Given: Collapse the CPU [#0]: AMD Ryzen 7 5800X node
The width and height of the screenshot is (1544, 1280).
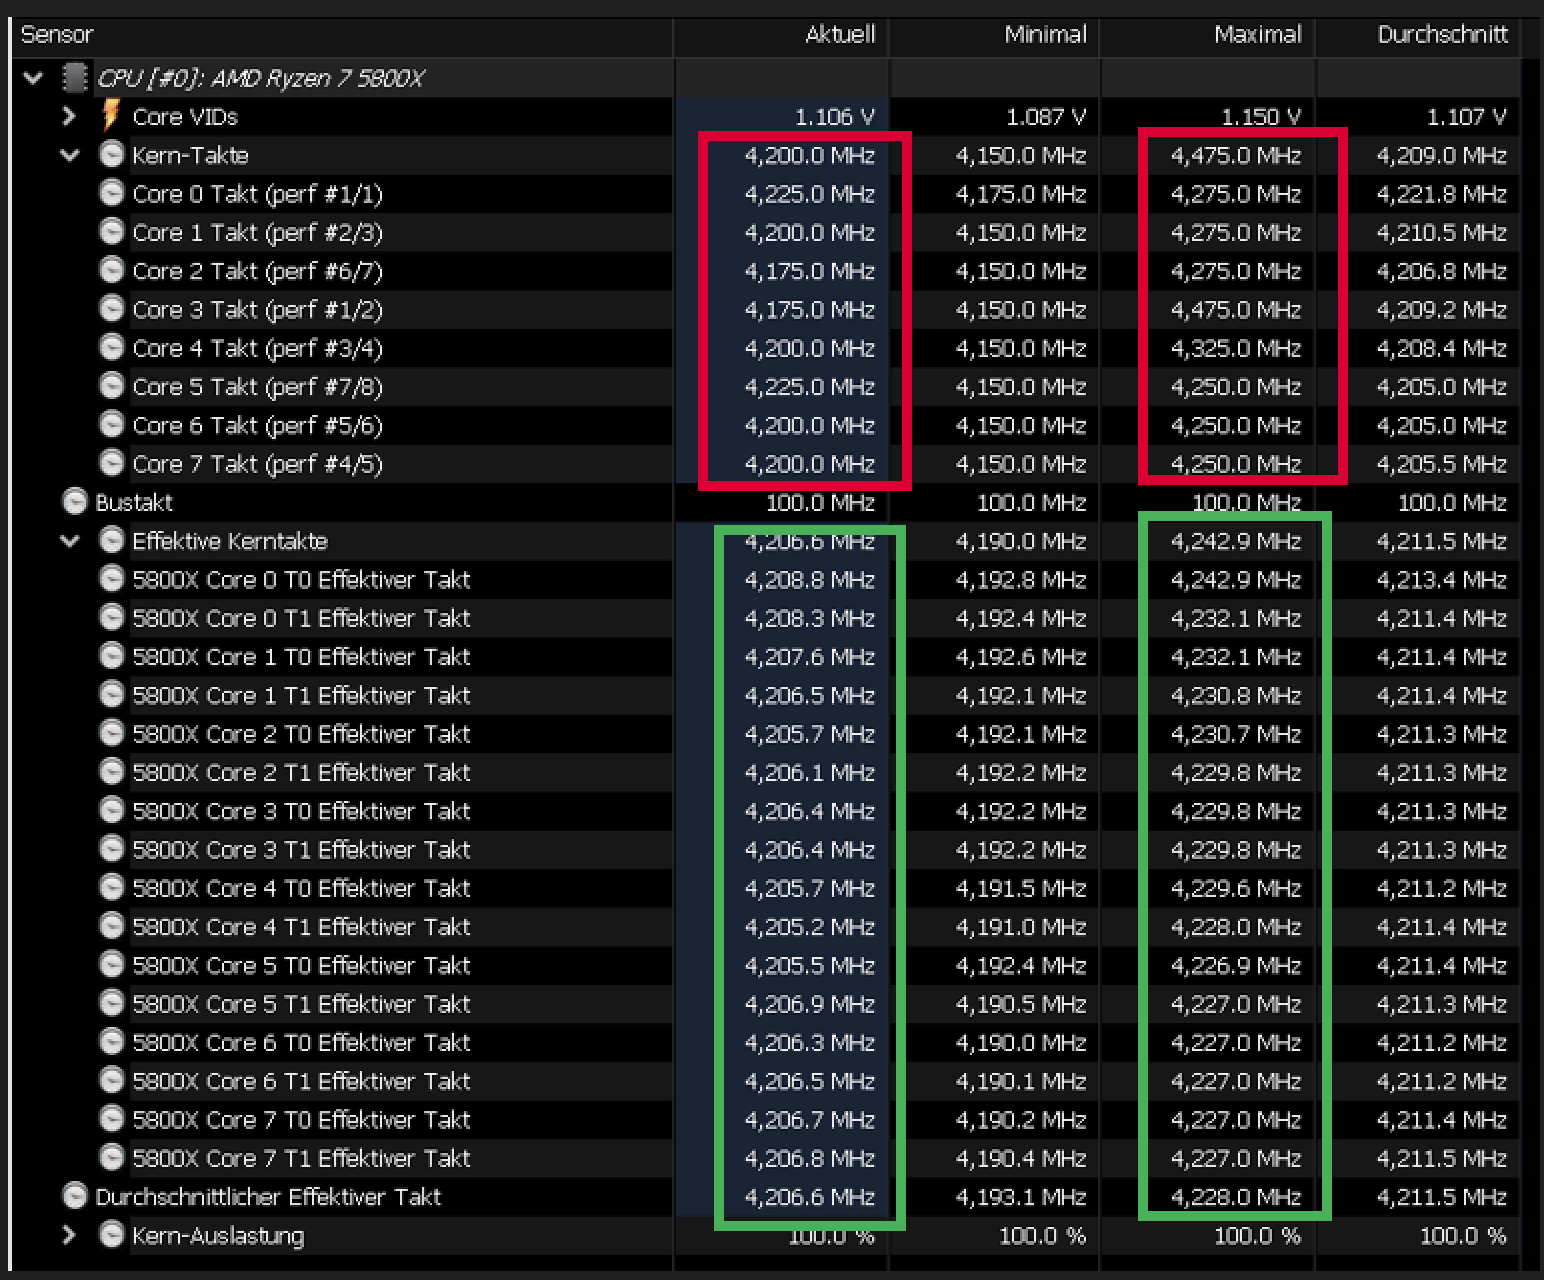Looking at the screenshot, I should [x=33, y=78].
